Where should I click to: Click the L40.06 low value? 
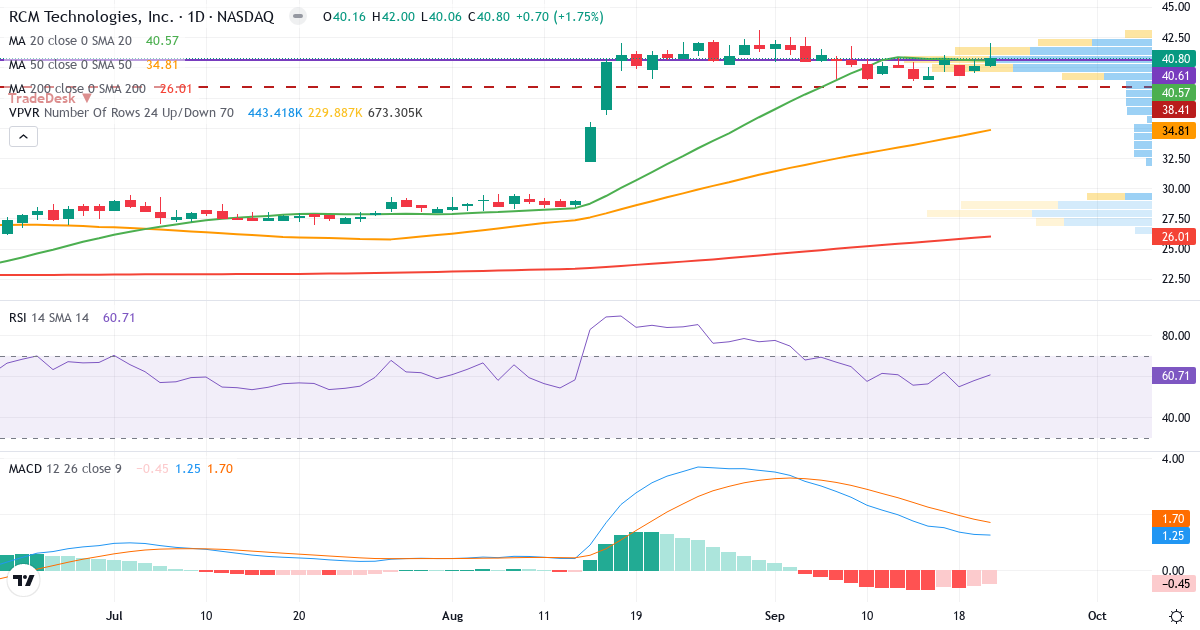point(441,17)
